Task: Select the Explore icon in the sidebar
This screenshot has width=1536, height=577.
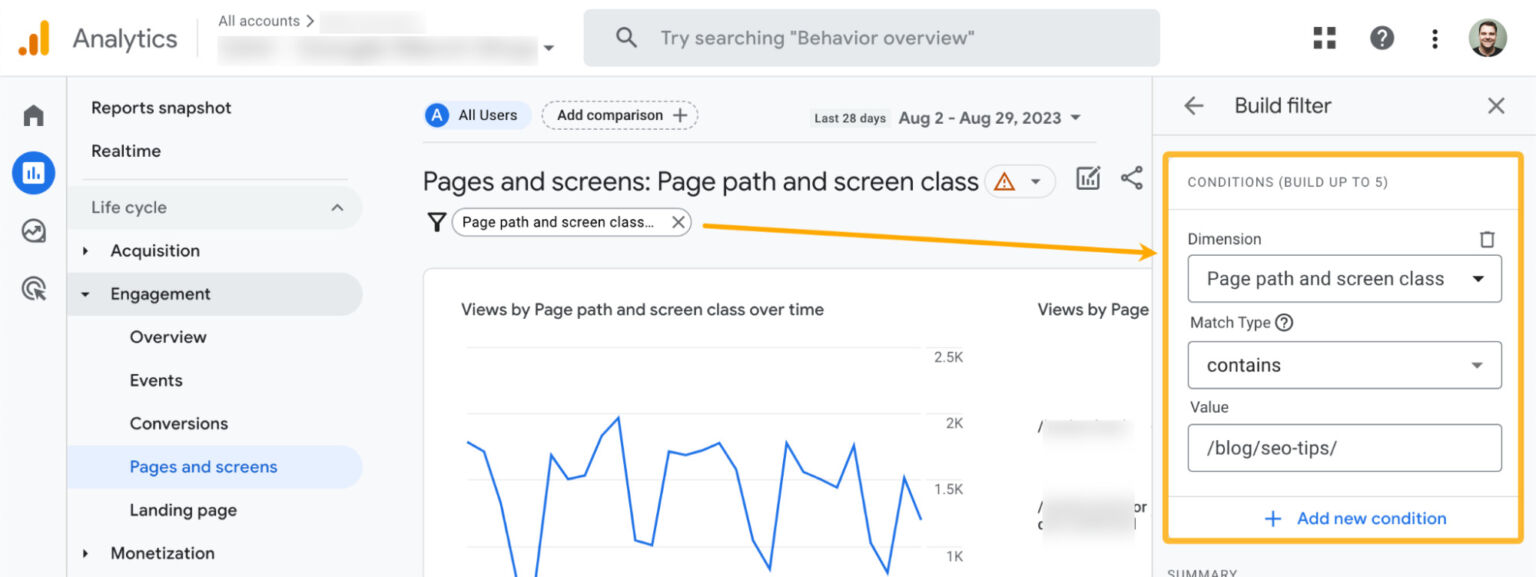Action: pyautogui.click(x=33, y=230)
